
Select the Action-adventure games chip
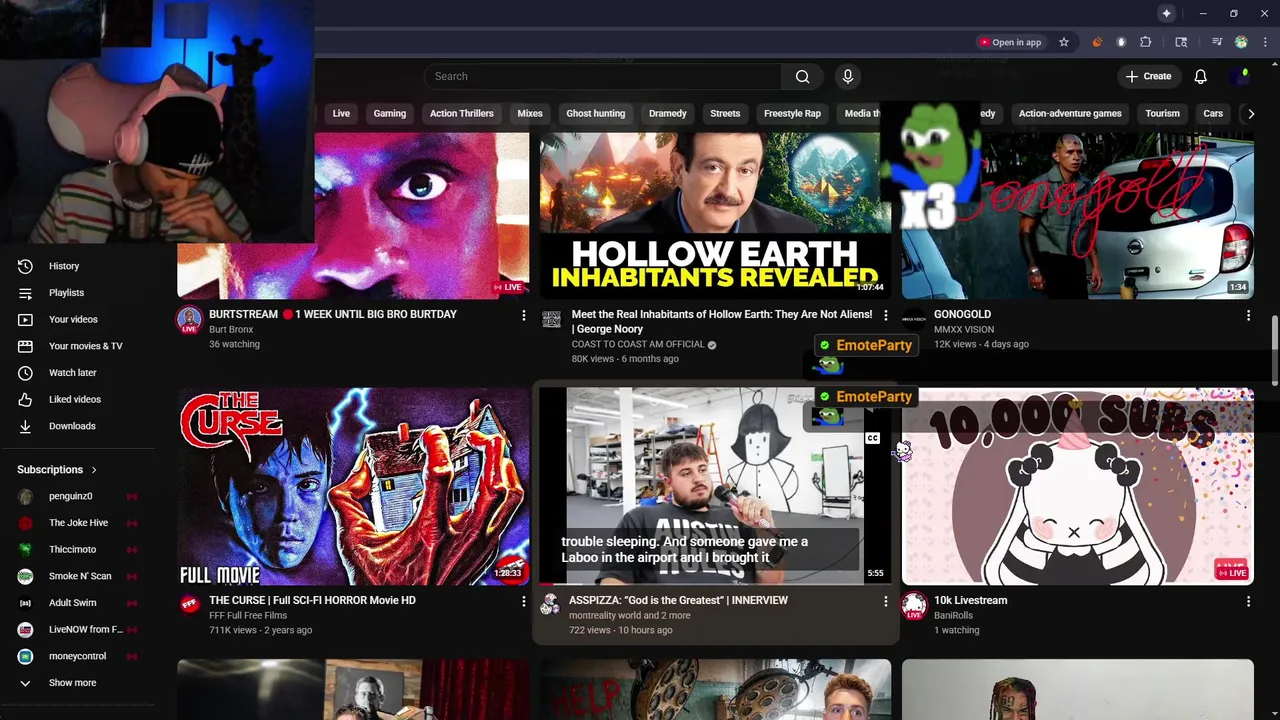1070,114
